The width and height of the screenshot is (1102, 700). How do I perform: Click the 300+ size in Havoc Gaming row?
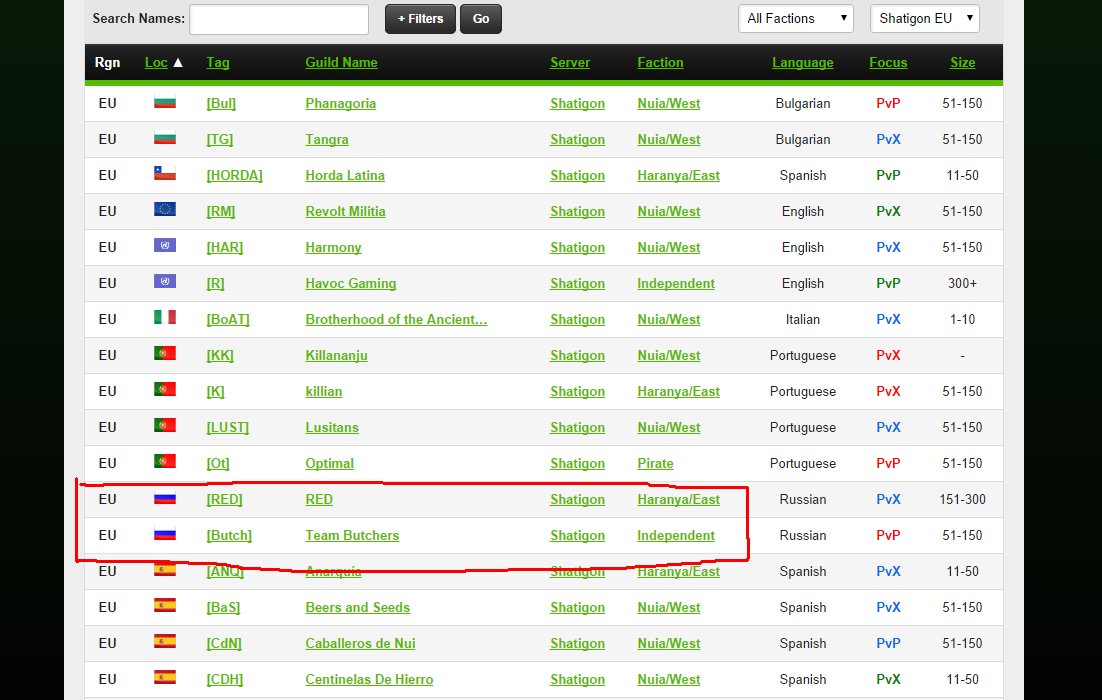(x=962, y=283)
